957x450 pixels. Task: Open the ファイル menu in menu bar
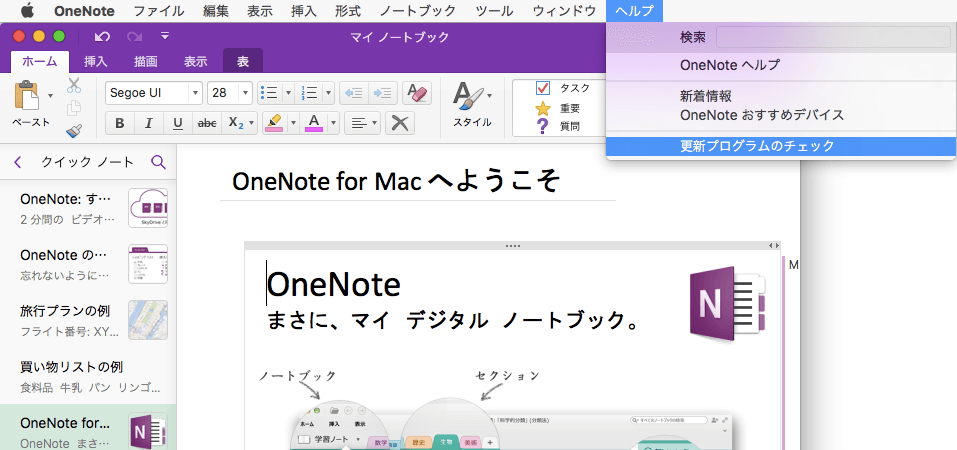coord(159,10)
